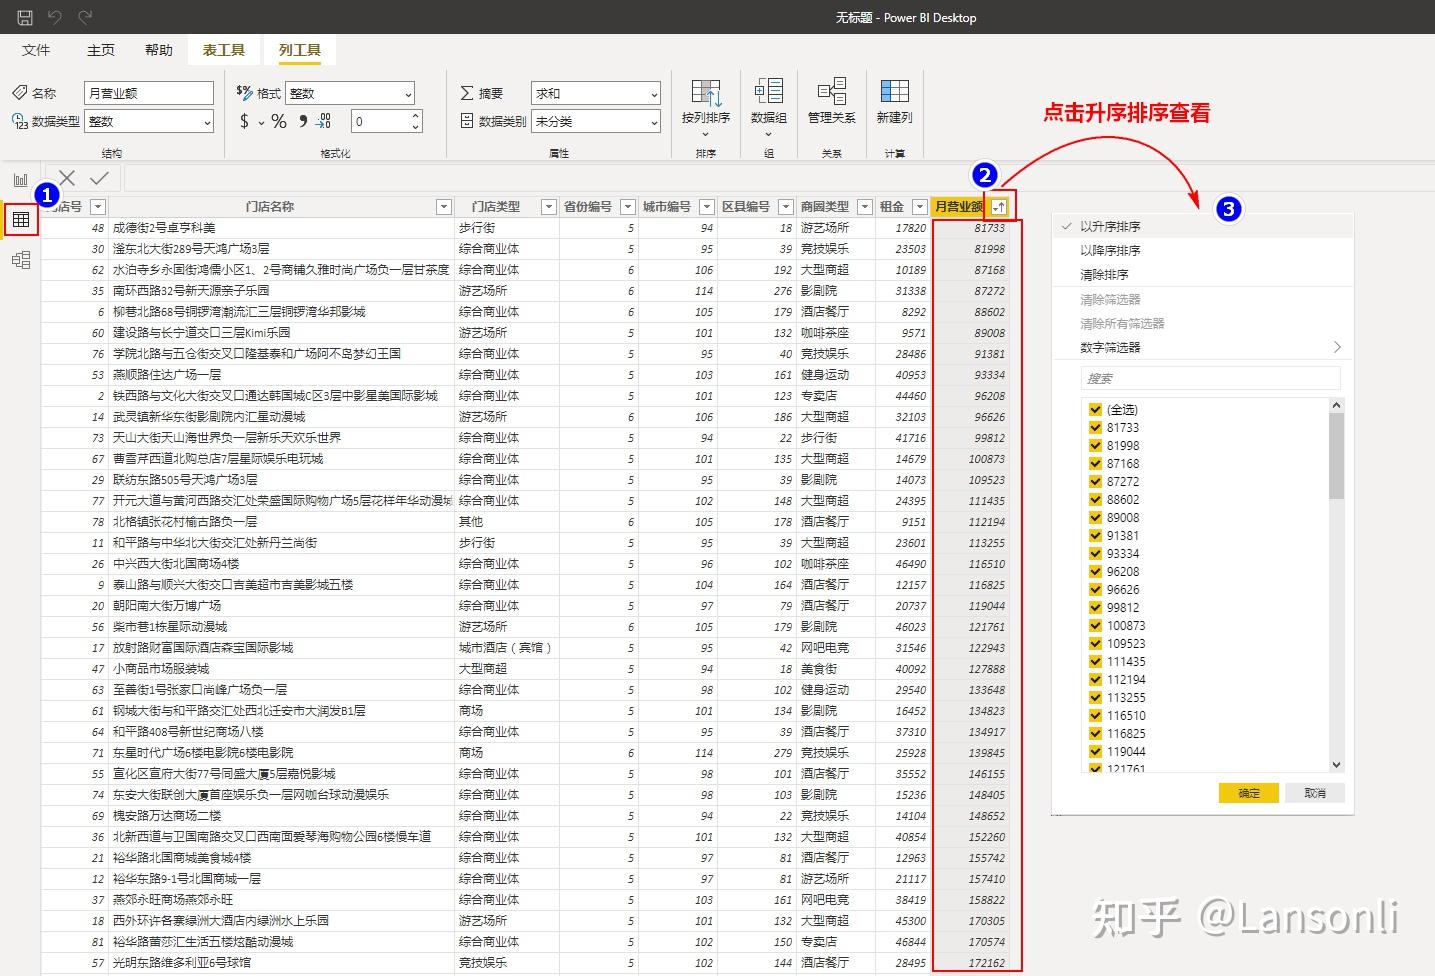
Task: Open filter dropdown for 门店类型 column
Action: pos(548,207)
